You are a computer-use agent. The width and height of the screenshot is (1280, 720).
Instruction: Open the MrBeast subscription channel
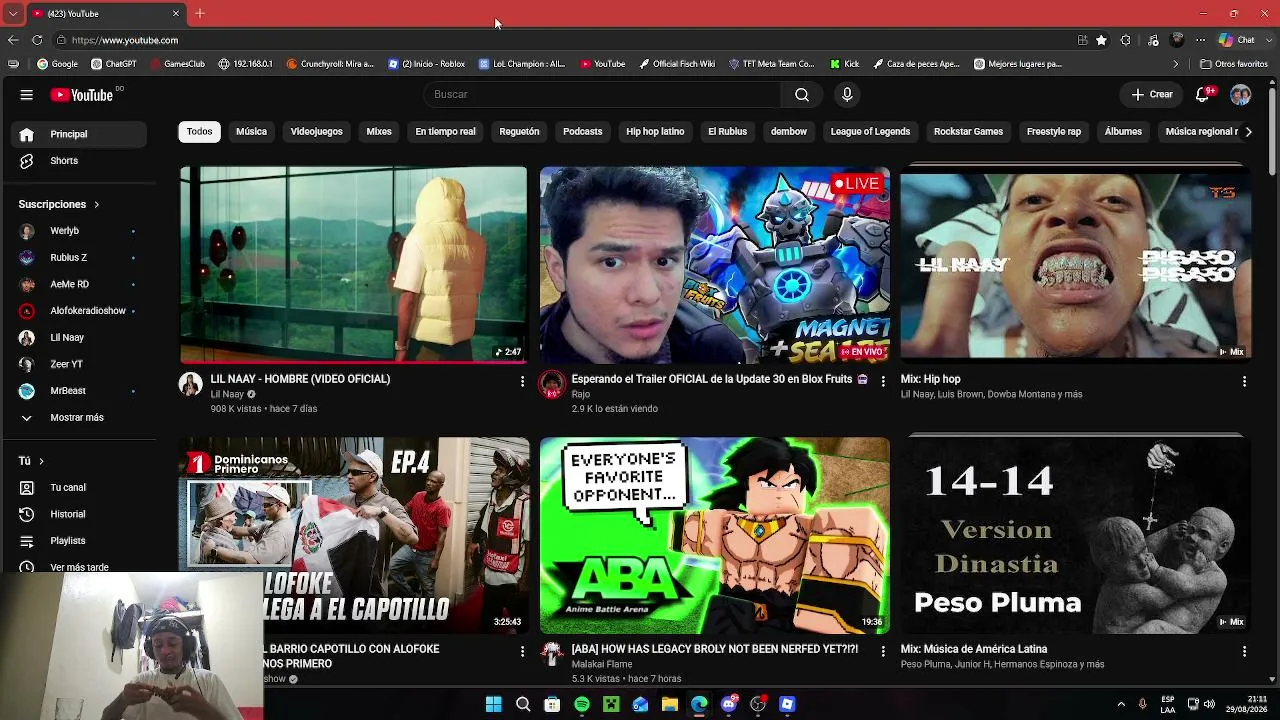77,391
